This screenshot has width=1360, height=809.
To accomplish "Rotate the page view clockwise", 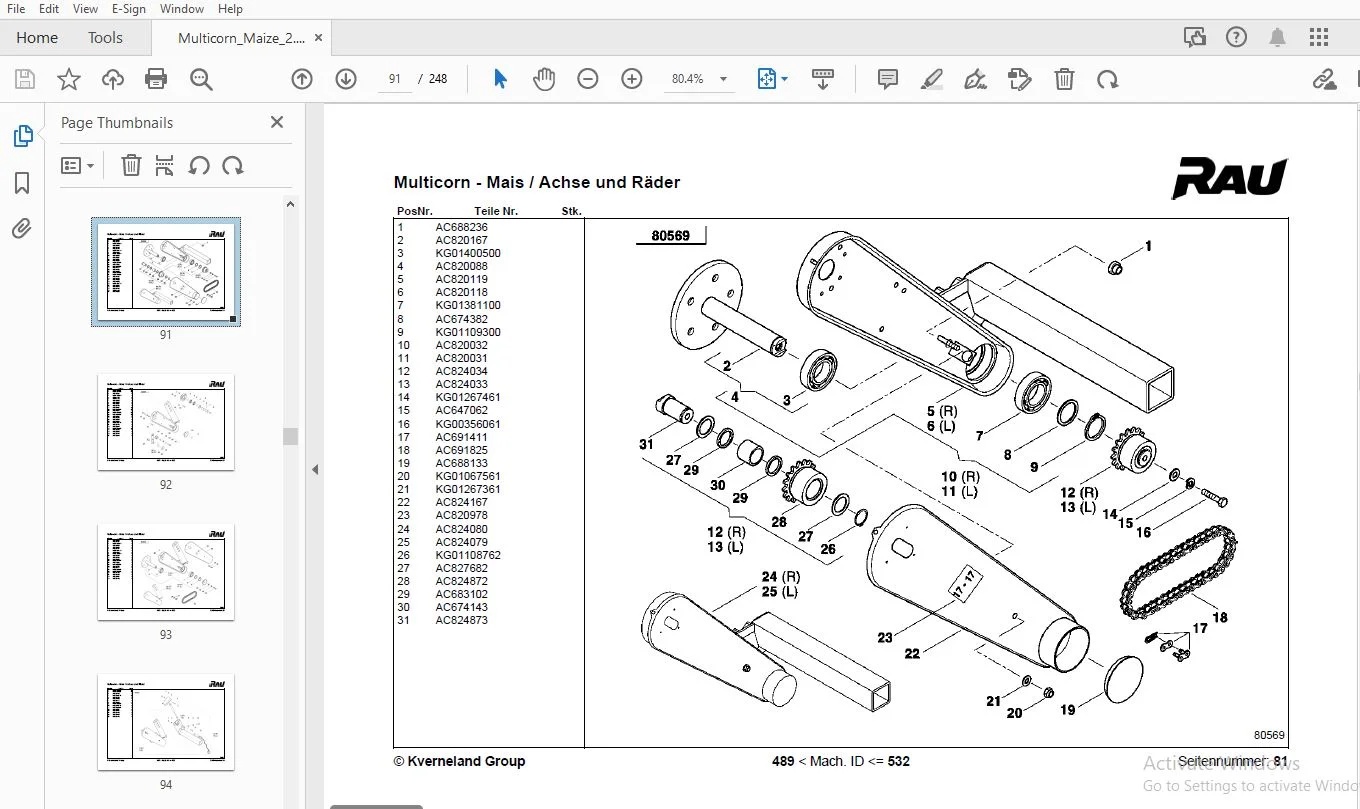I will (x=1107, y=79).
